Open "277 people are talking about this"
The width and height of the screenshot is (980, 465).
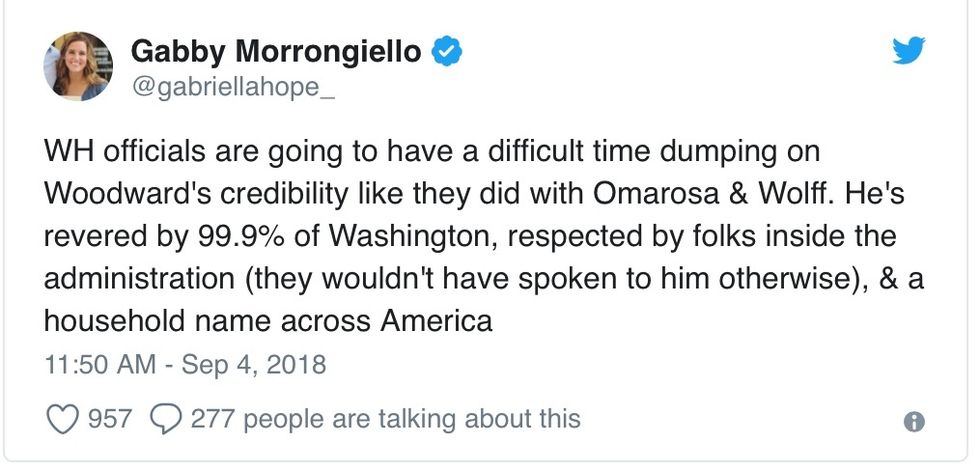(x=385, y=417)
